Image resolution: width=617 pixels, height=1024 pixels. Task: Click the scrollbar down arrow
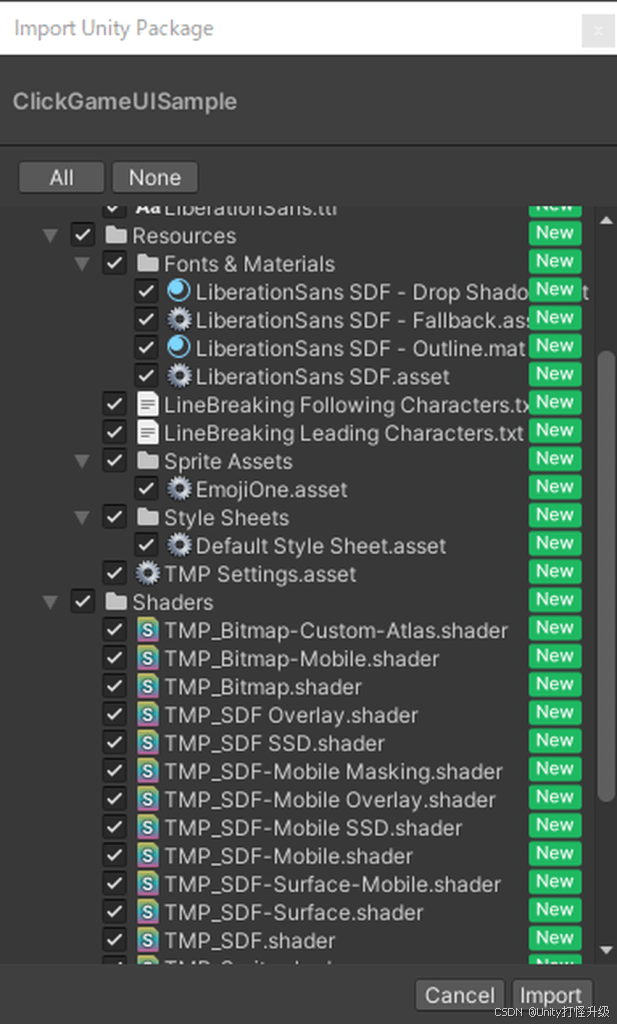point(607,950)
